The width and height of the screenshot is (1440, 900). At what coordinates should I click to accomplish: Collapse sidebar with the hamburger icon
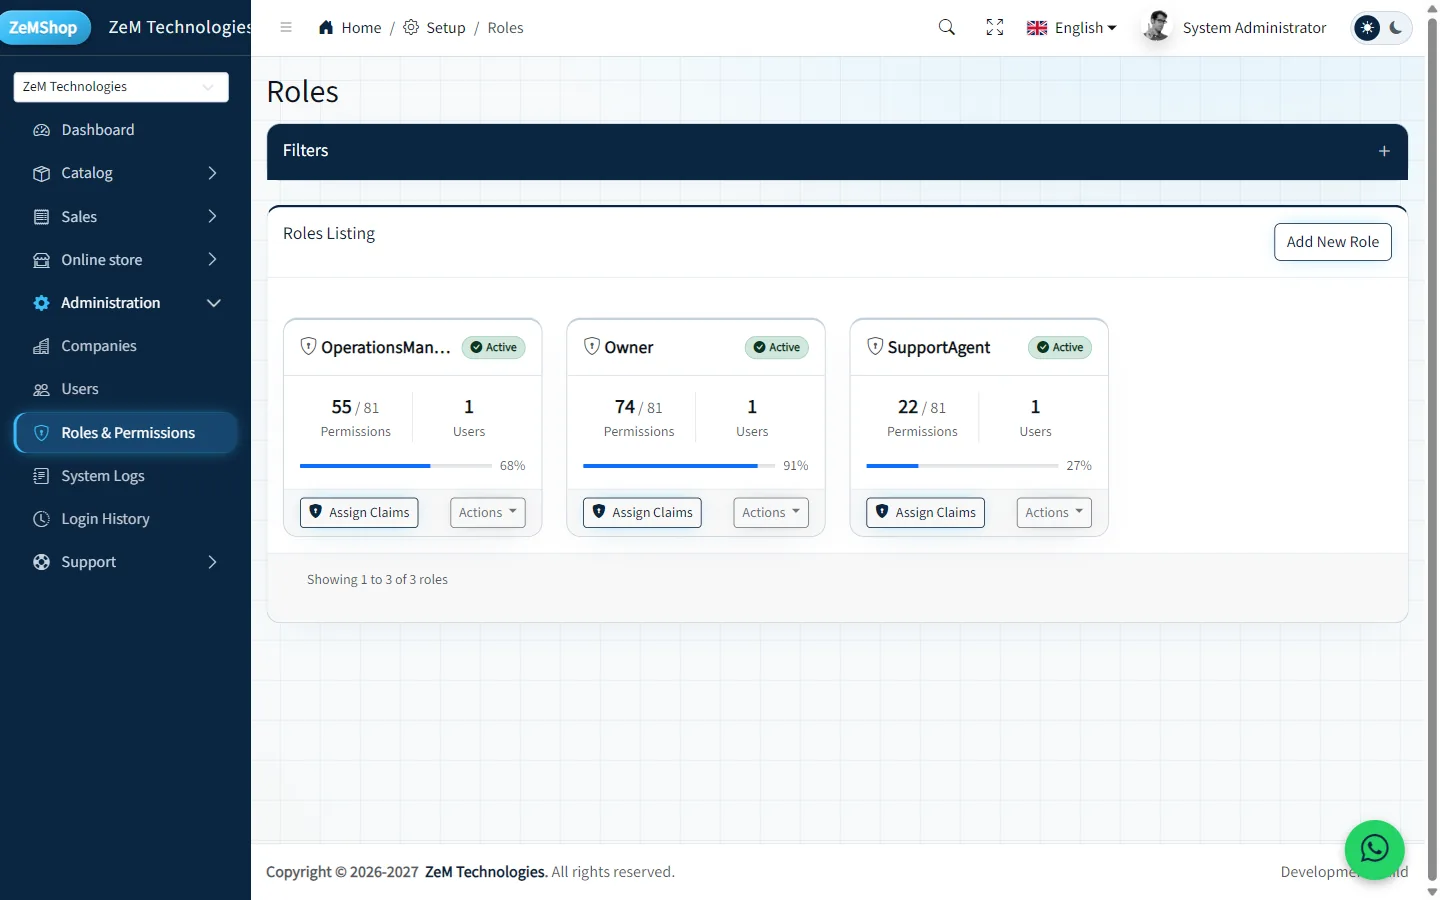286,27
